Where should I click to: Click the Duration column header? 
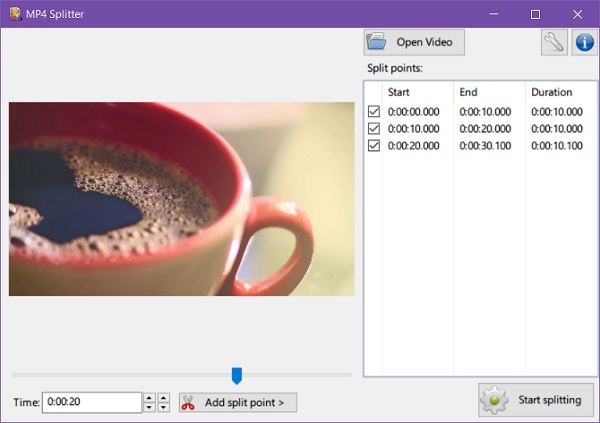[551, 92]
